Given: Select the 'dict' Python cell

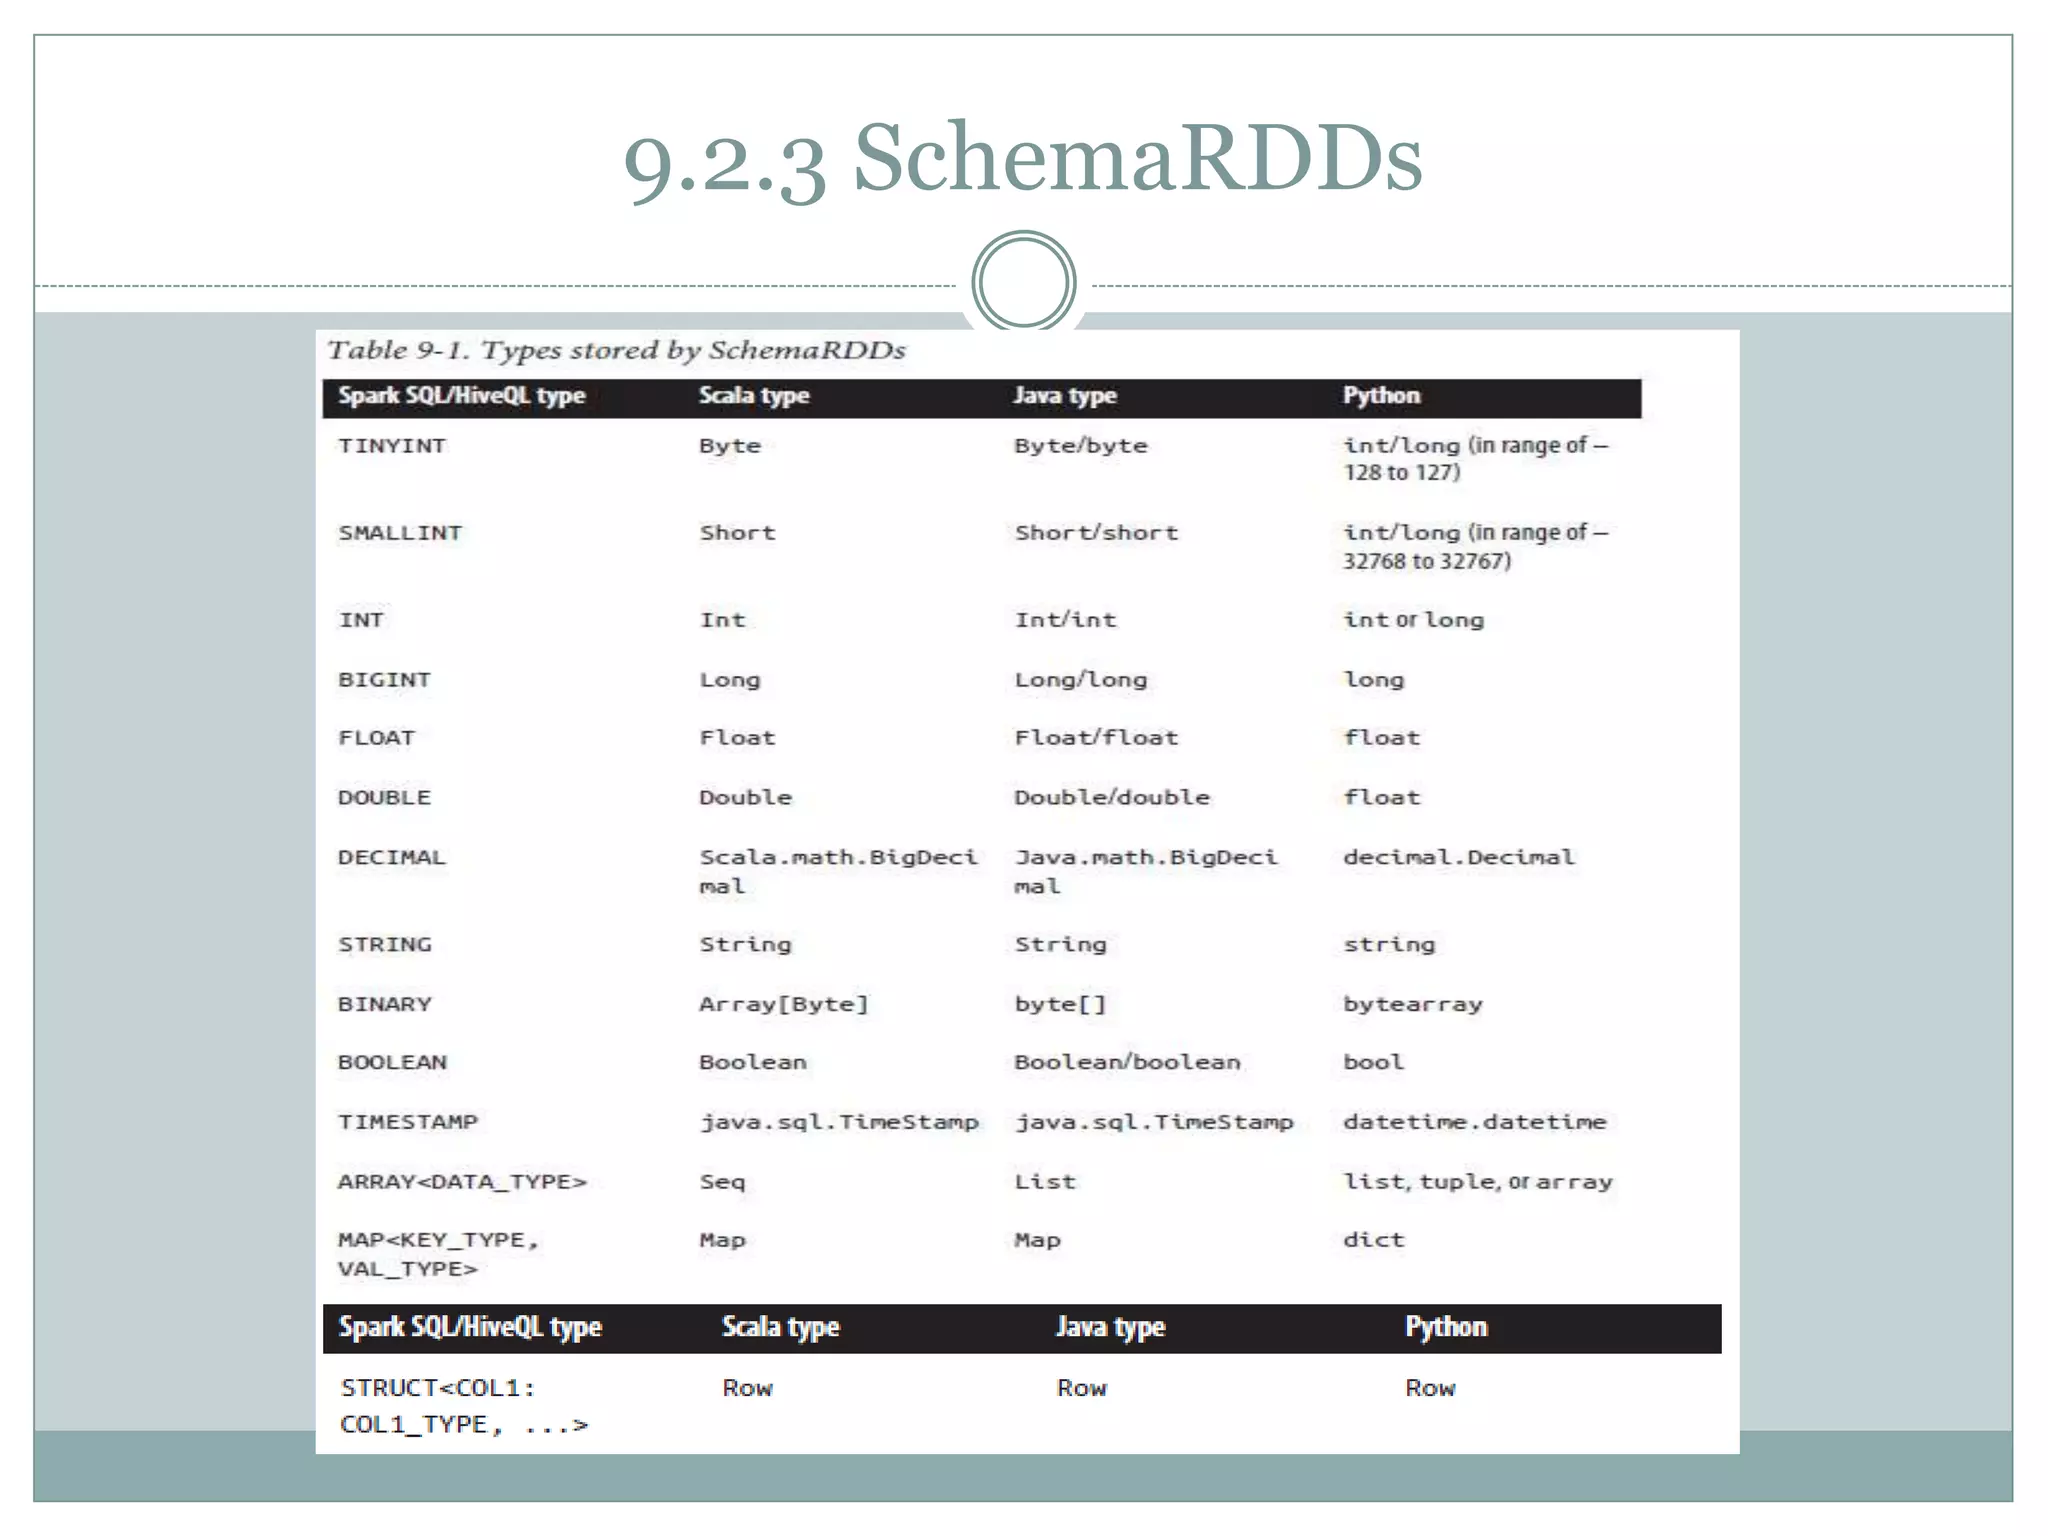Looking at the screenshot, I should (x=1374, y=1240).
